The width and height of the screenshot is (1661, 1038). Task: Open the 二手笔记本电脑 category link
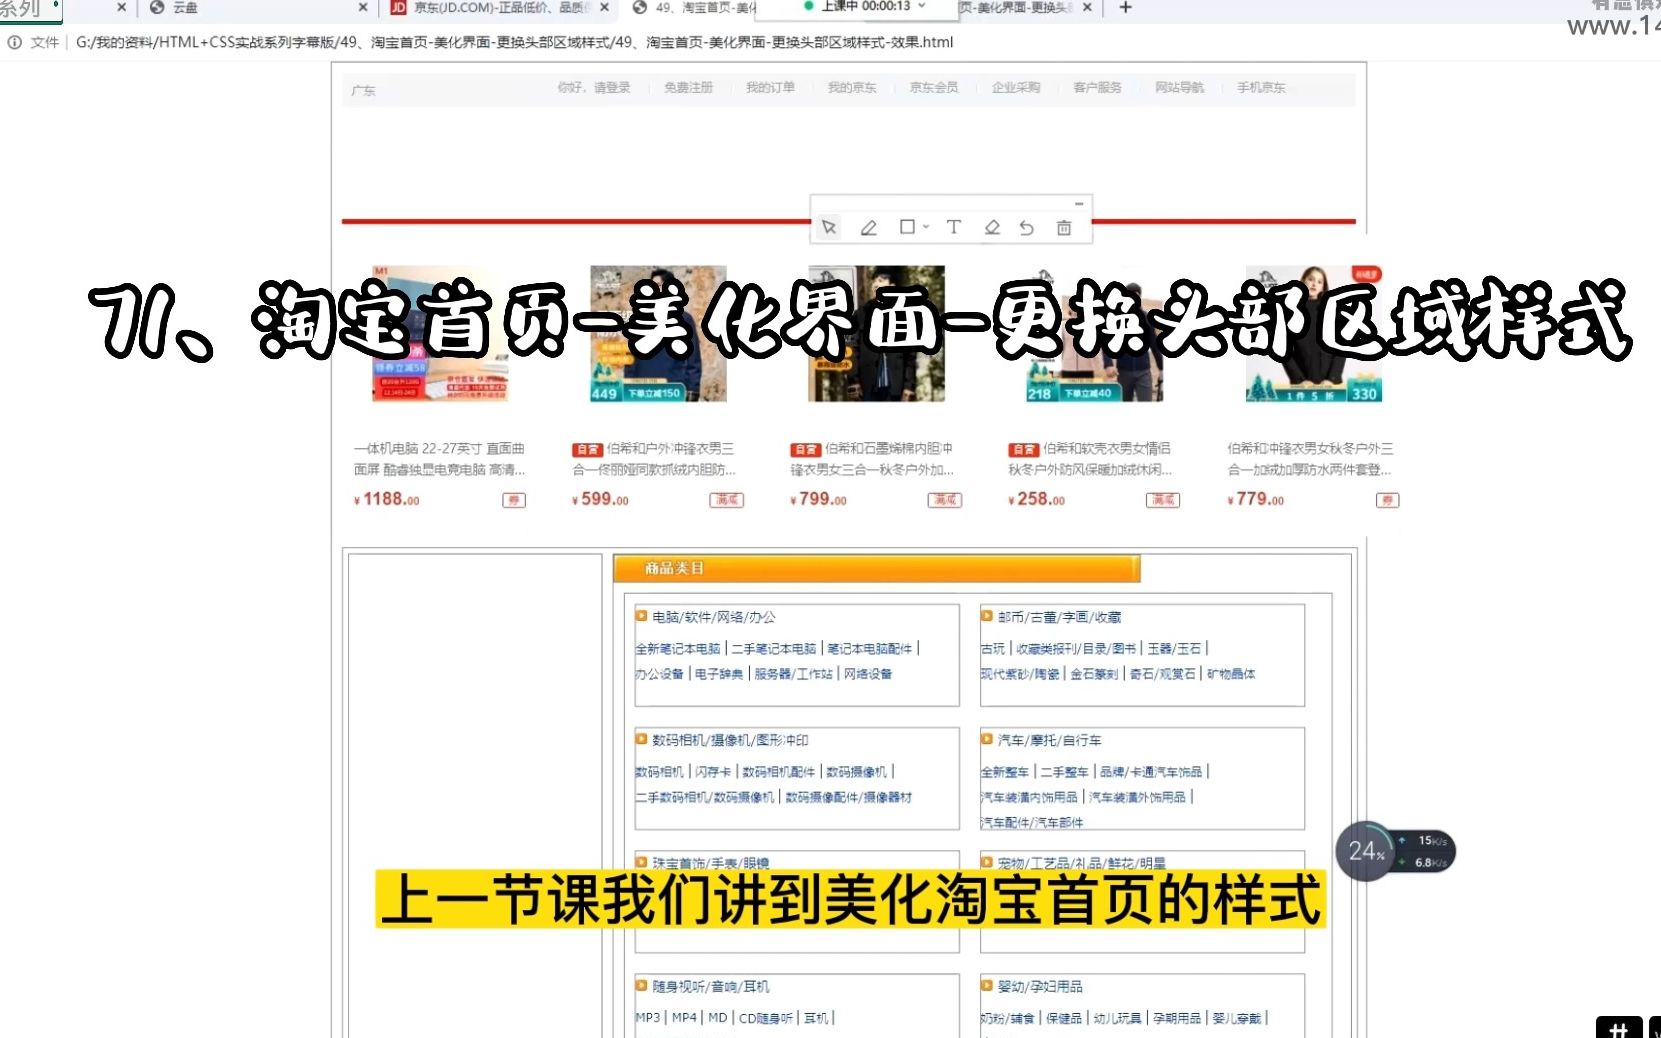pos(774,649)
